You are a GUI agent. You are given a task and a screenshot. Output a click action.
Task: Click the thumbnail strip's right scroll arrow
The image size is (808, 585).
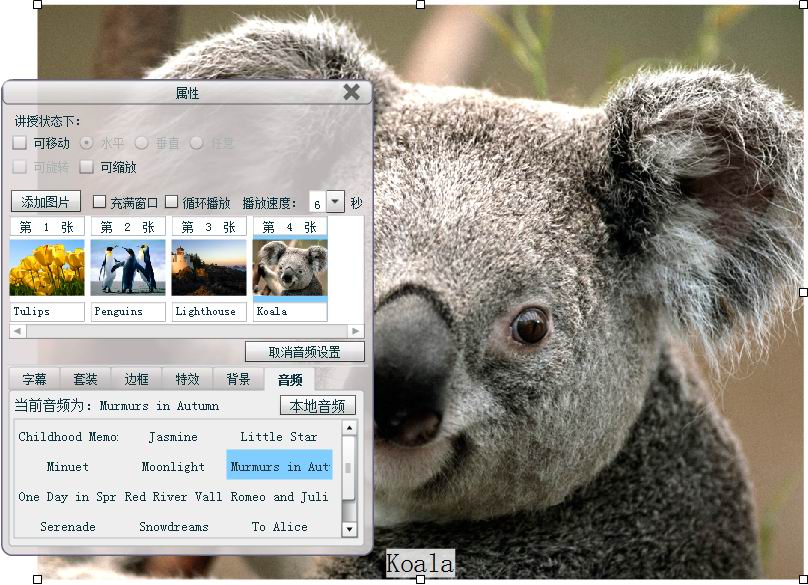click(357, 331)
